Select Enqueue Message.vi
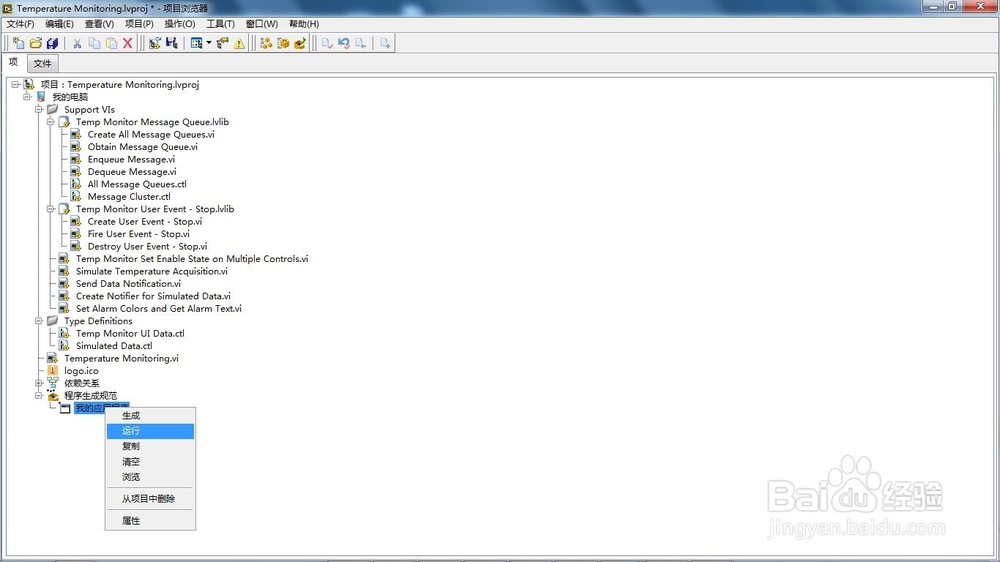 (131, 159)
